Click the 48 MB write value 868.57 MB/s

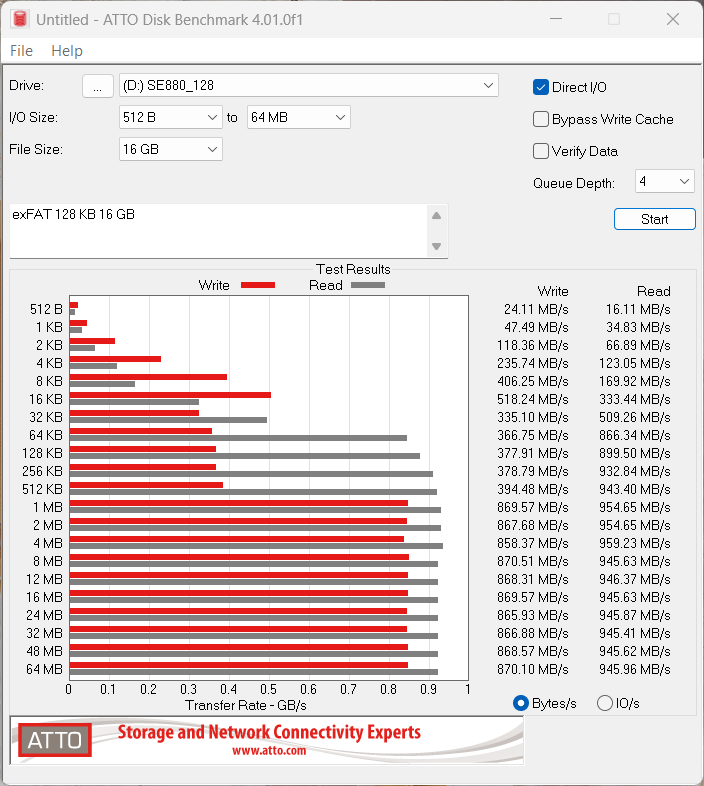tap(533, 651)
